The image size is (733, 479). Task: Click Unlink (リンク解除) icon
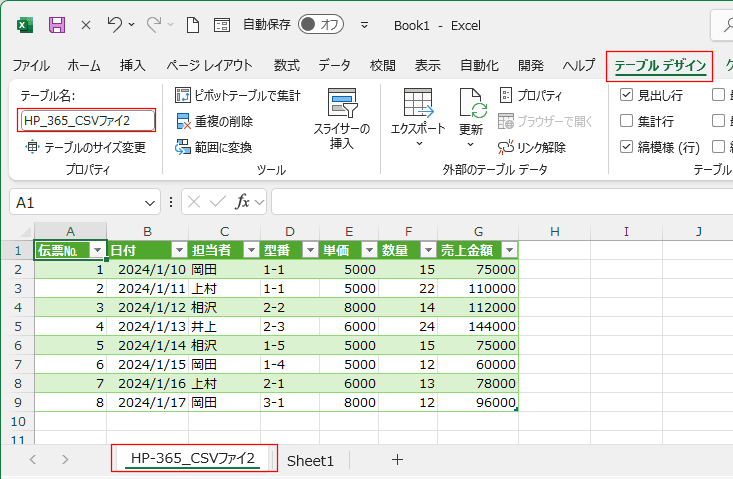point(532,147)
